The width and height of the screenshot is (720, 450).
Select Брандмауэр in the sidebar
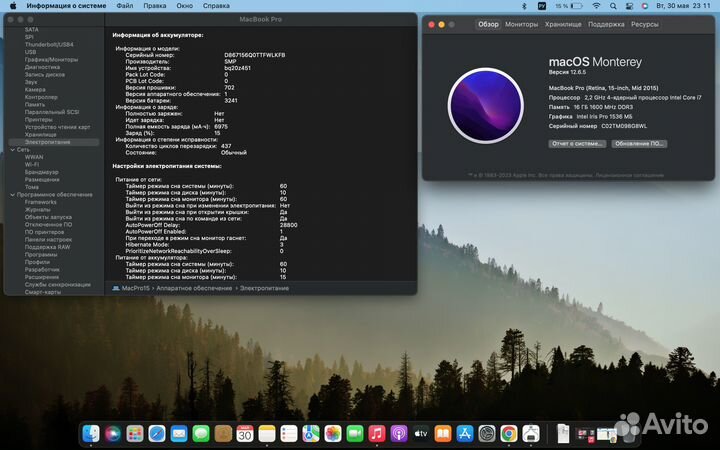pyautogui.click(x=42, y=172)
